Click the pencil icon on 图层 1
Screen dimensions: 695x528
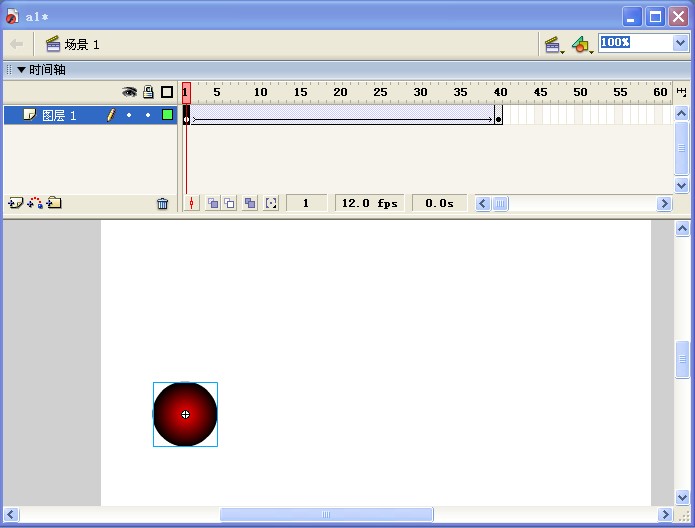(x=111, y=115)
